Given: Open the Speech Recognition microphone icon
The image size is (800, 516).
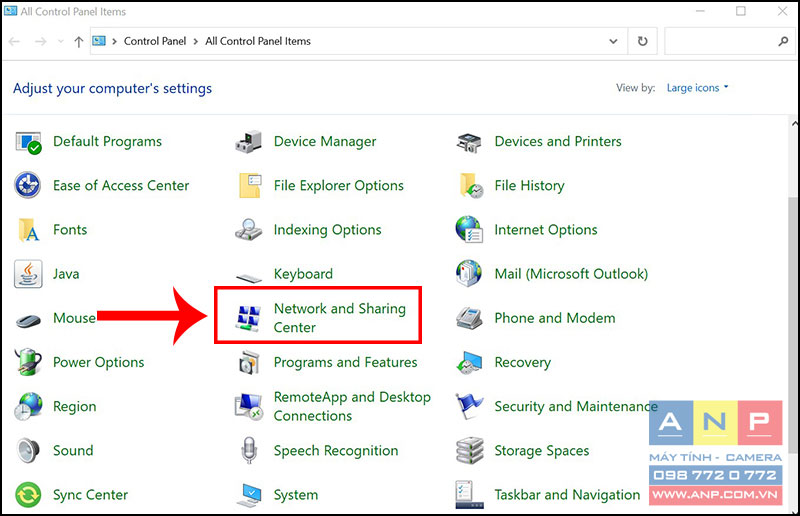Looking at the screenshot, I should point(248,451).
